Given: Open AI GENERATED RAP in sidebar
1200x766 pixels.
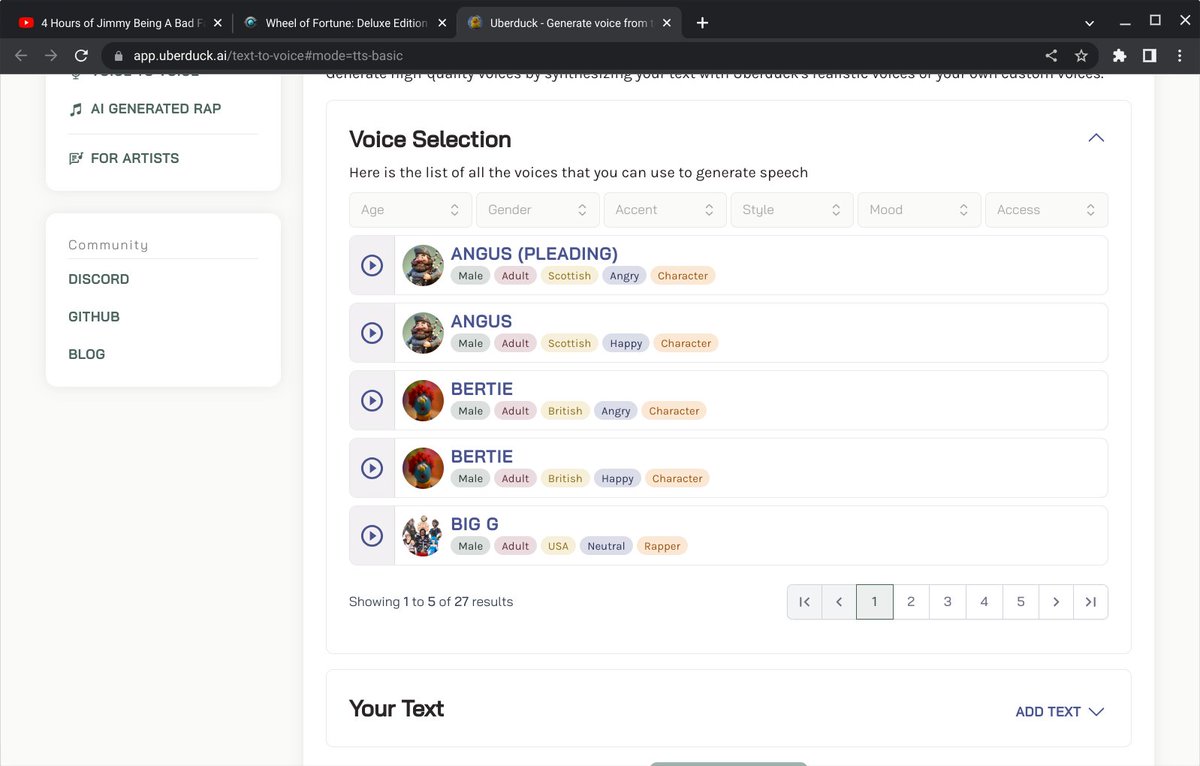Looking at the screenshot, I should (145, 109).
